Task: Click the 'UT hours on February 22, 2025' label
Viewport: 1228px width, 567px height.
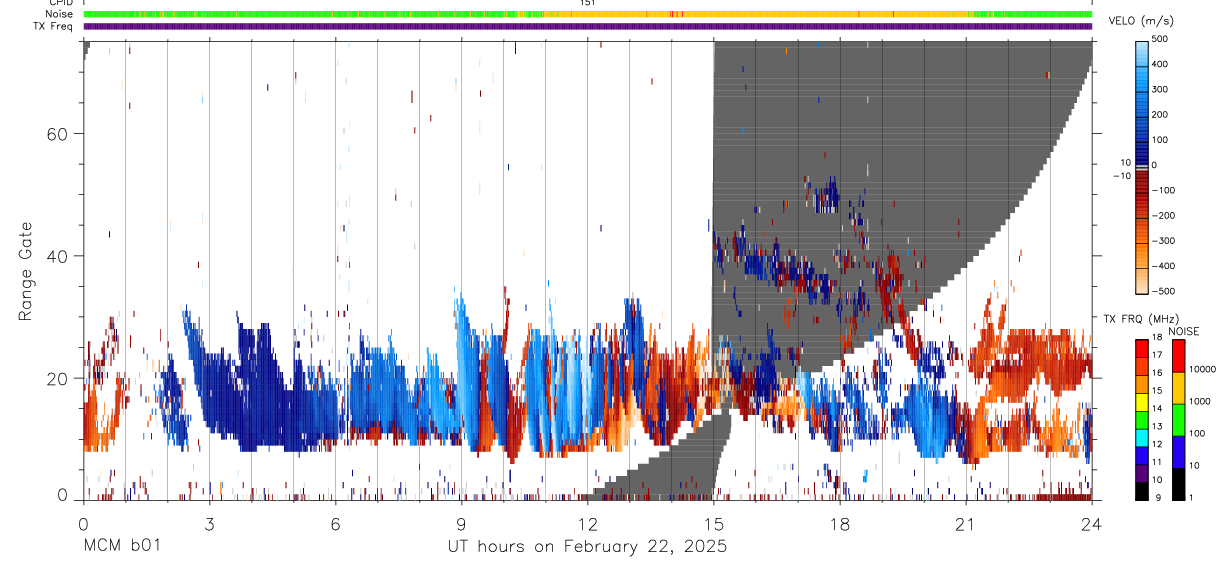Action: coord(586,547)
